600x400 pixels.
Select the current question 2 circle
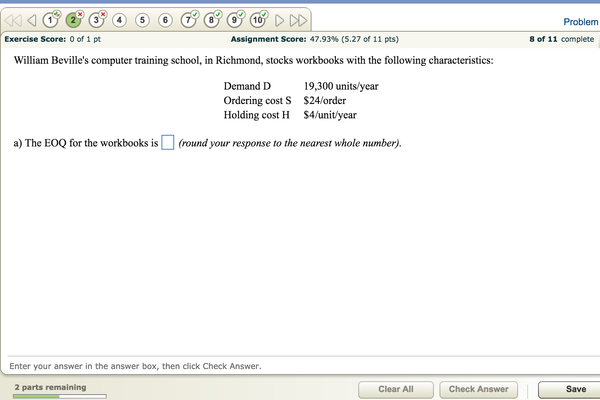(x=74, y=19)
